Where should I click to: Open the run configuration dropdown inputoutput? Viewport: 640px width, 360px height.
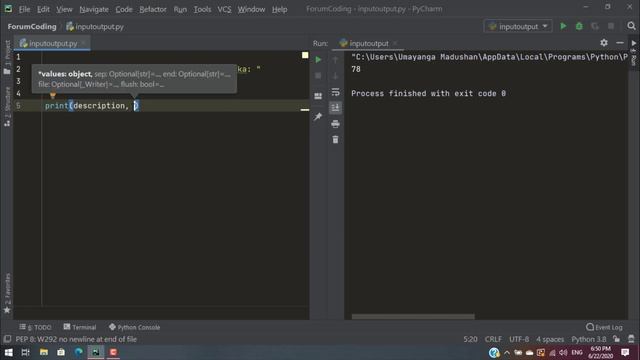pyautogui.click(x=518, y=26)
